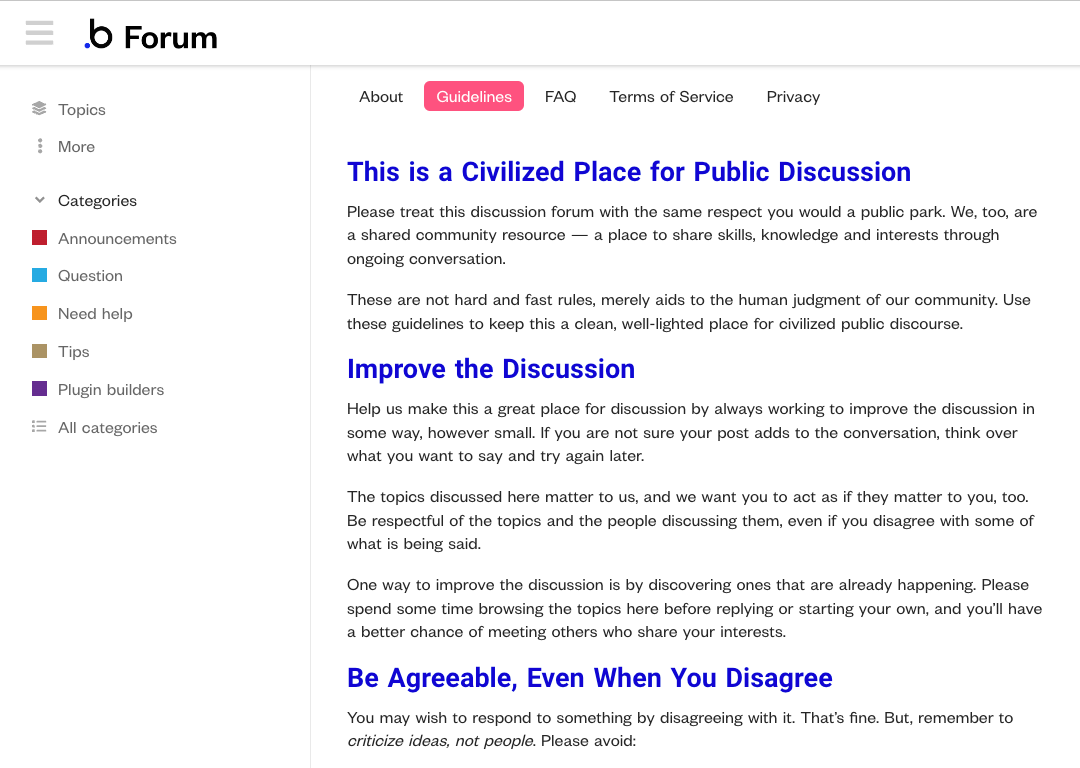Select the Topics icon in the sidebar
The width and height of the screenshot is (1080, 768).
point(39,108)
